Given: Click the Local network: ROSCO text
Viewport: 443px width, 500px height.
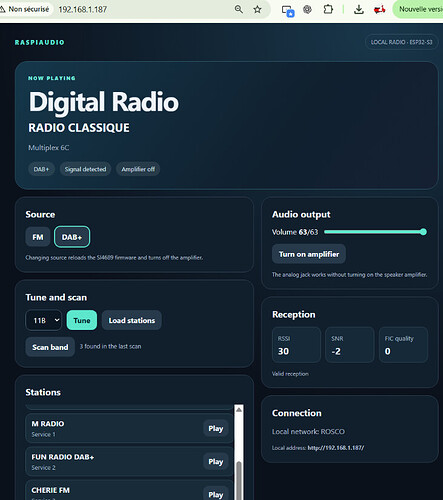Looking at the screenshot, I should coord(308,431).
